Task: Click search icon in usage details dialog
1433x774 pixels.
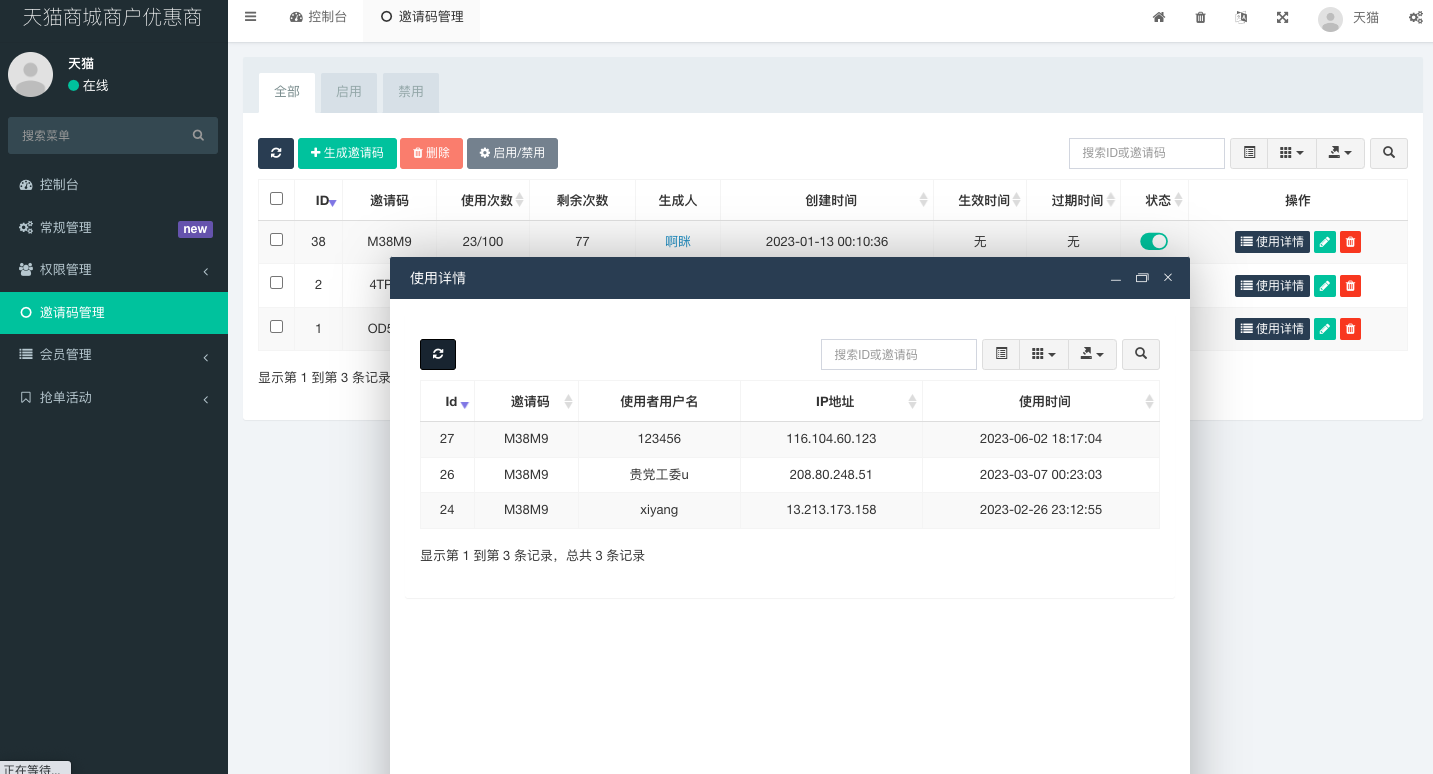Action: (x=1141, y=354)
